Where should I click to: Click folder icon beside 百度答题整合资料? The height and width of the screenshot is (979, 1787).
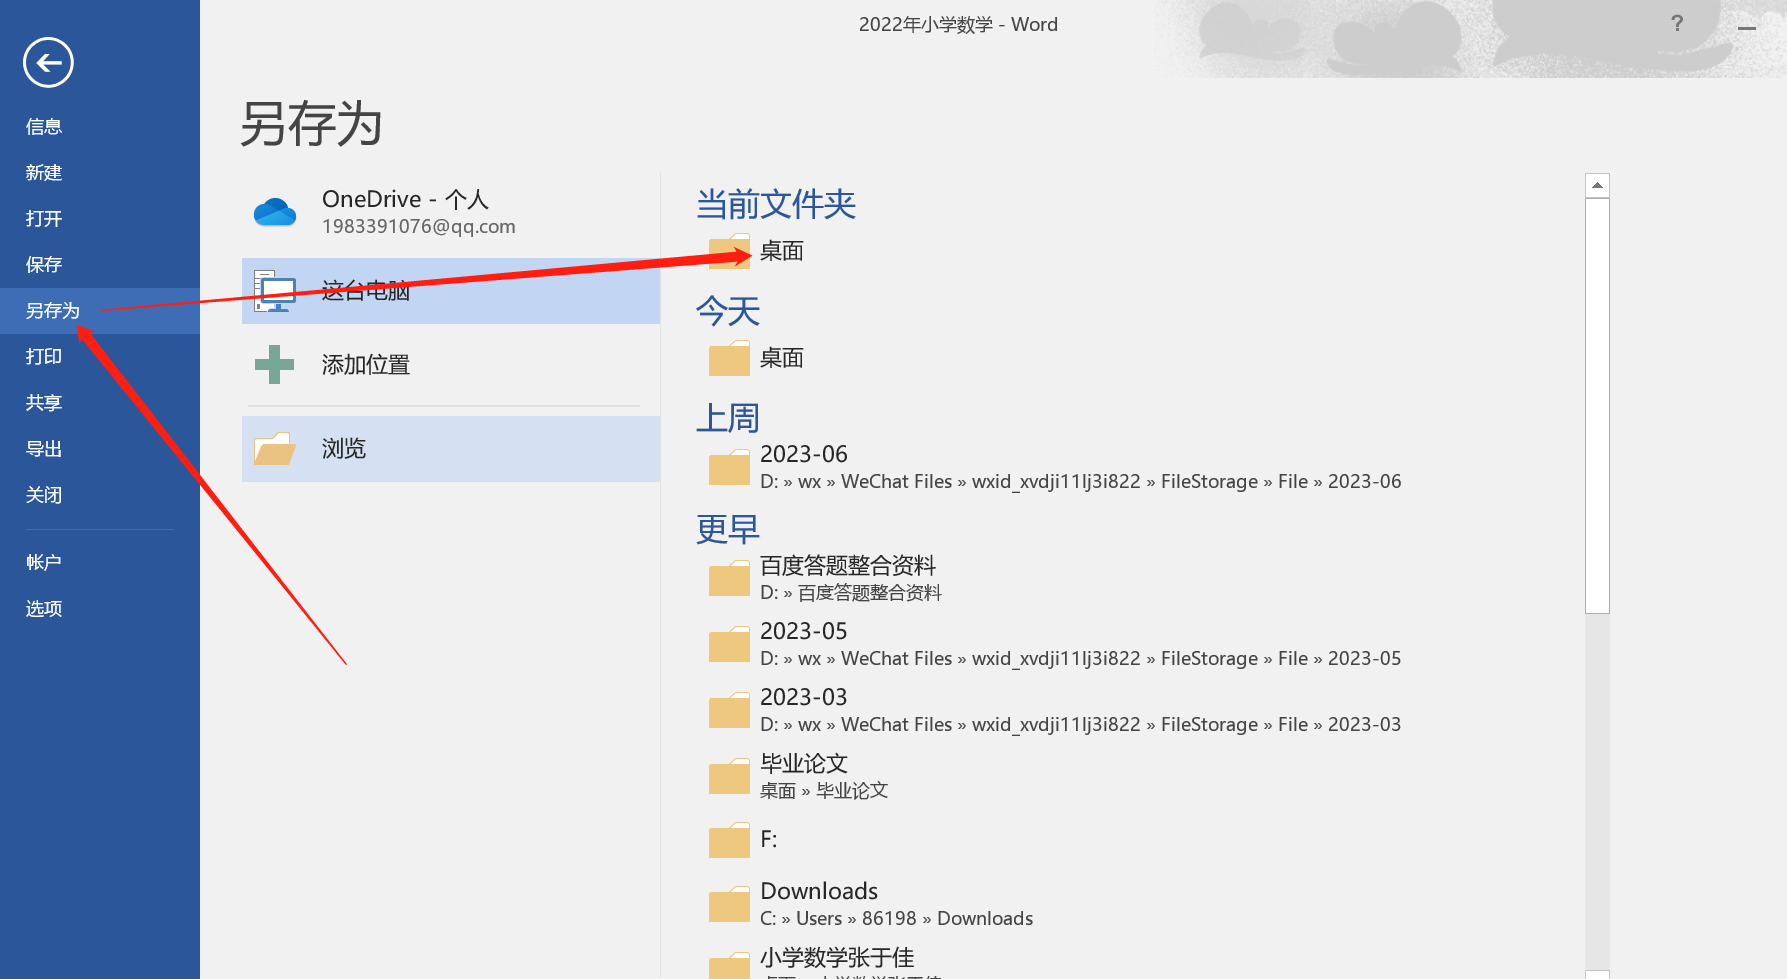click(729, 578)
